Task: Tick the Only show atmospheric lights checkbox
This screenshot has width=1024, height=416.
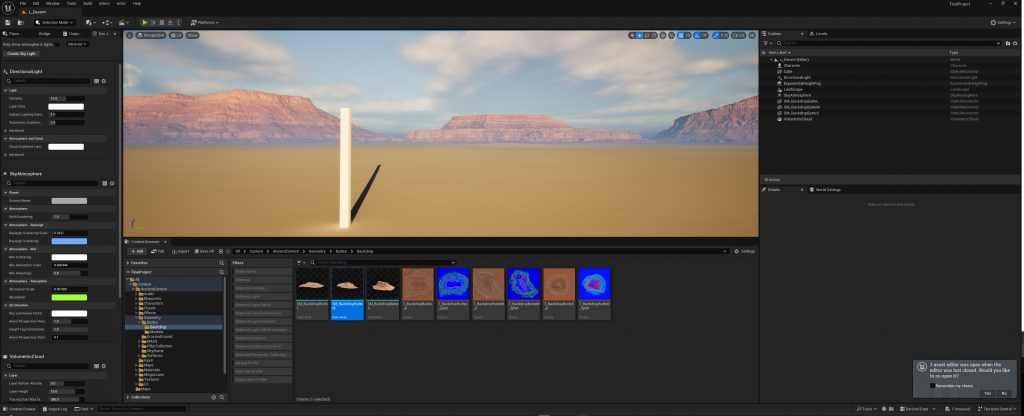Action: [57, 44]
